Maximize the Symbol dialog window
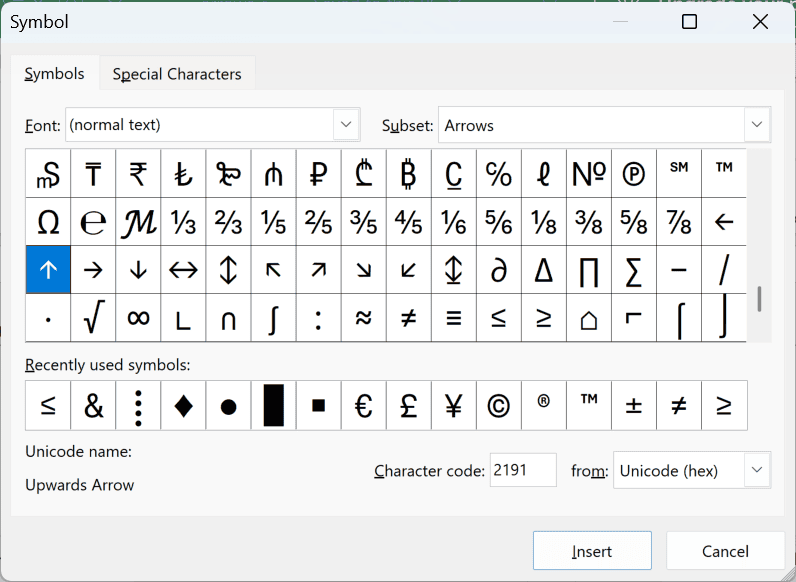 [689, 22]
